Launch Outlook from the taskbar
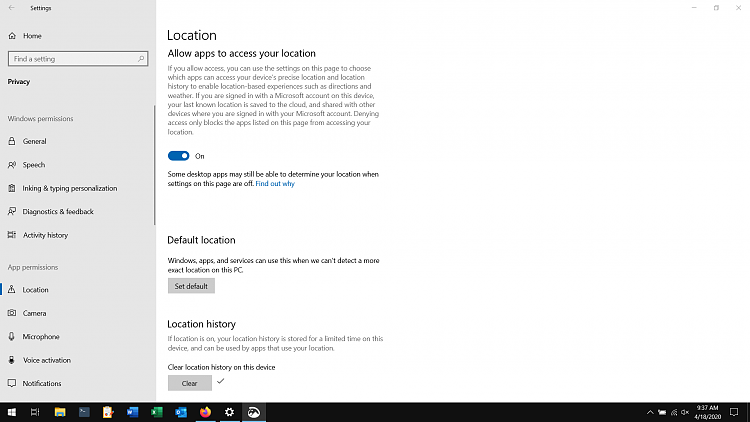750x422 pixels. coord(181,412)
